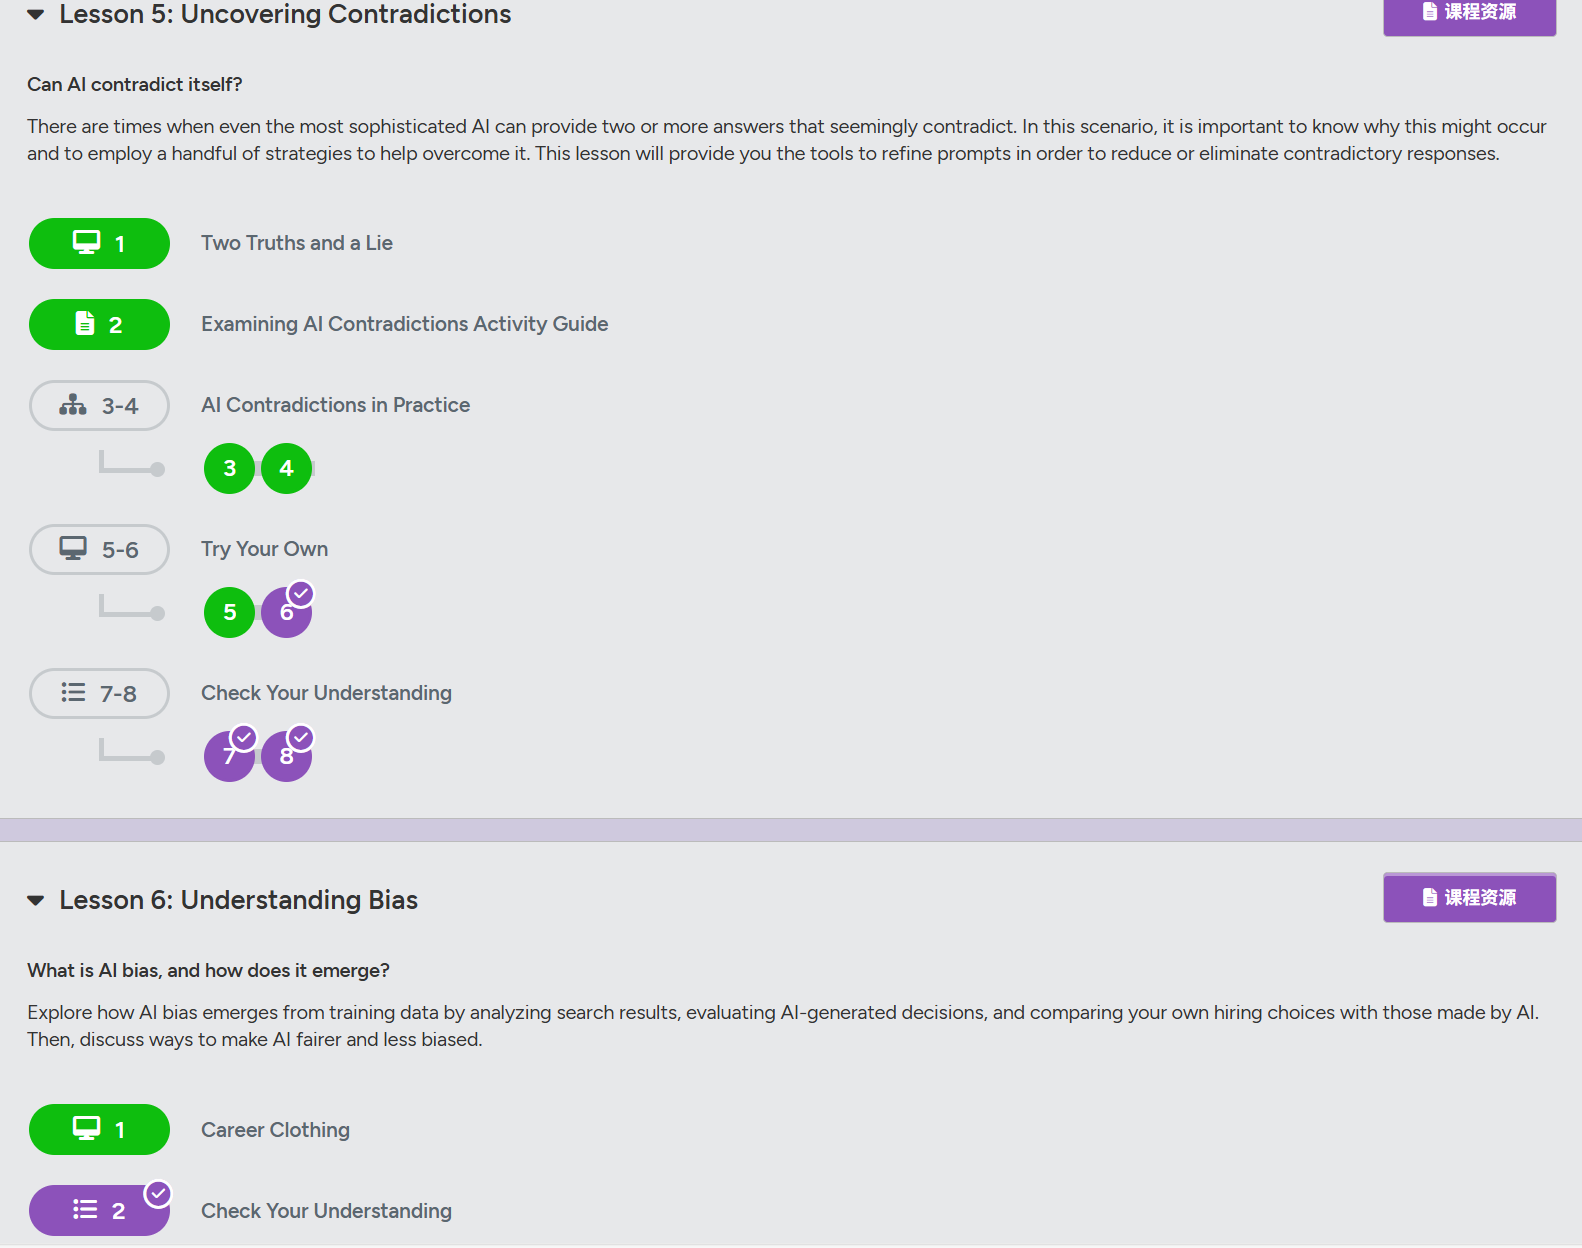
Task: Open Lesson 6 level 1 Career Clothing pill
Action: click(99, 1129)
